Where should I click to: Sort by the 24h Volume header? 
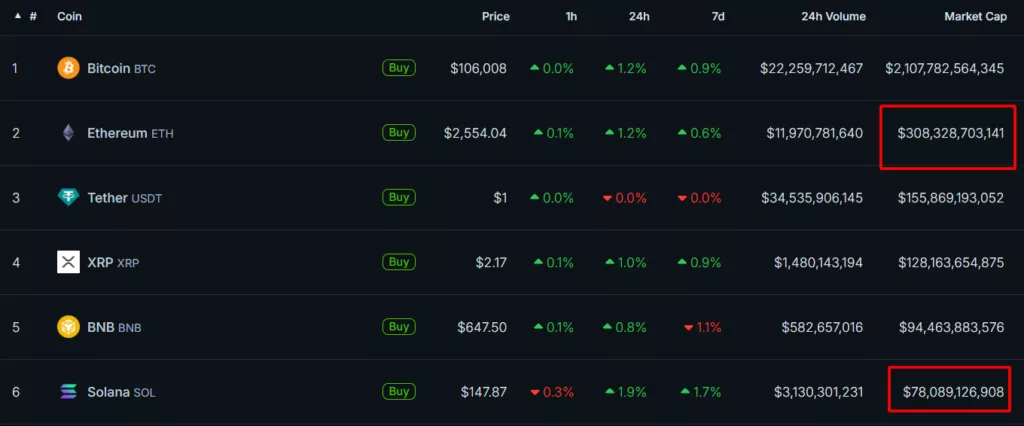[x=833, y=17]
